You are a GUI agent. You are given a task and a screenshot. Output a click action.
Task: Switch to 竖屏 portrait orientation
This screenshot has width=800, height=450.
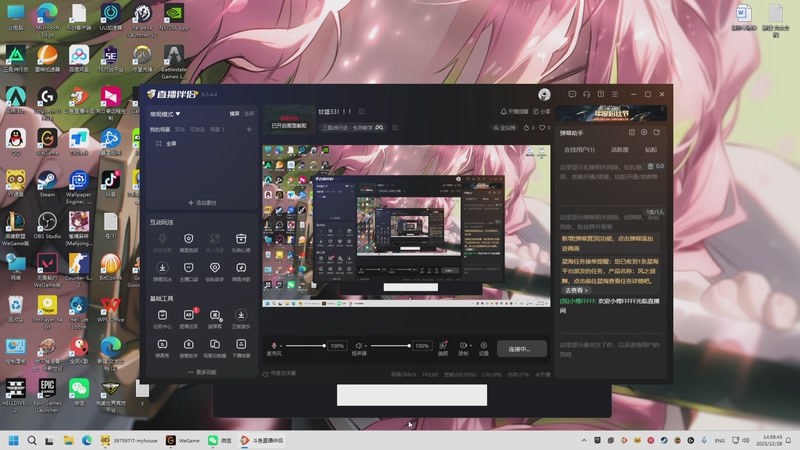249,114
